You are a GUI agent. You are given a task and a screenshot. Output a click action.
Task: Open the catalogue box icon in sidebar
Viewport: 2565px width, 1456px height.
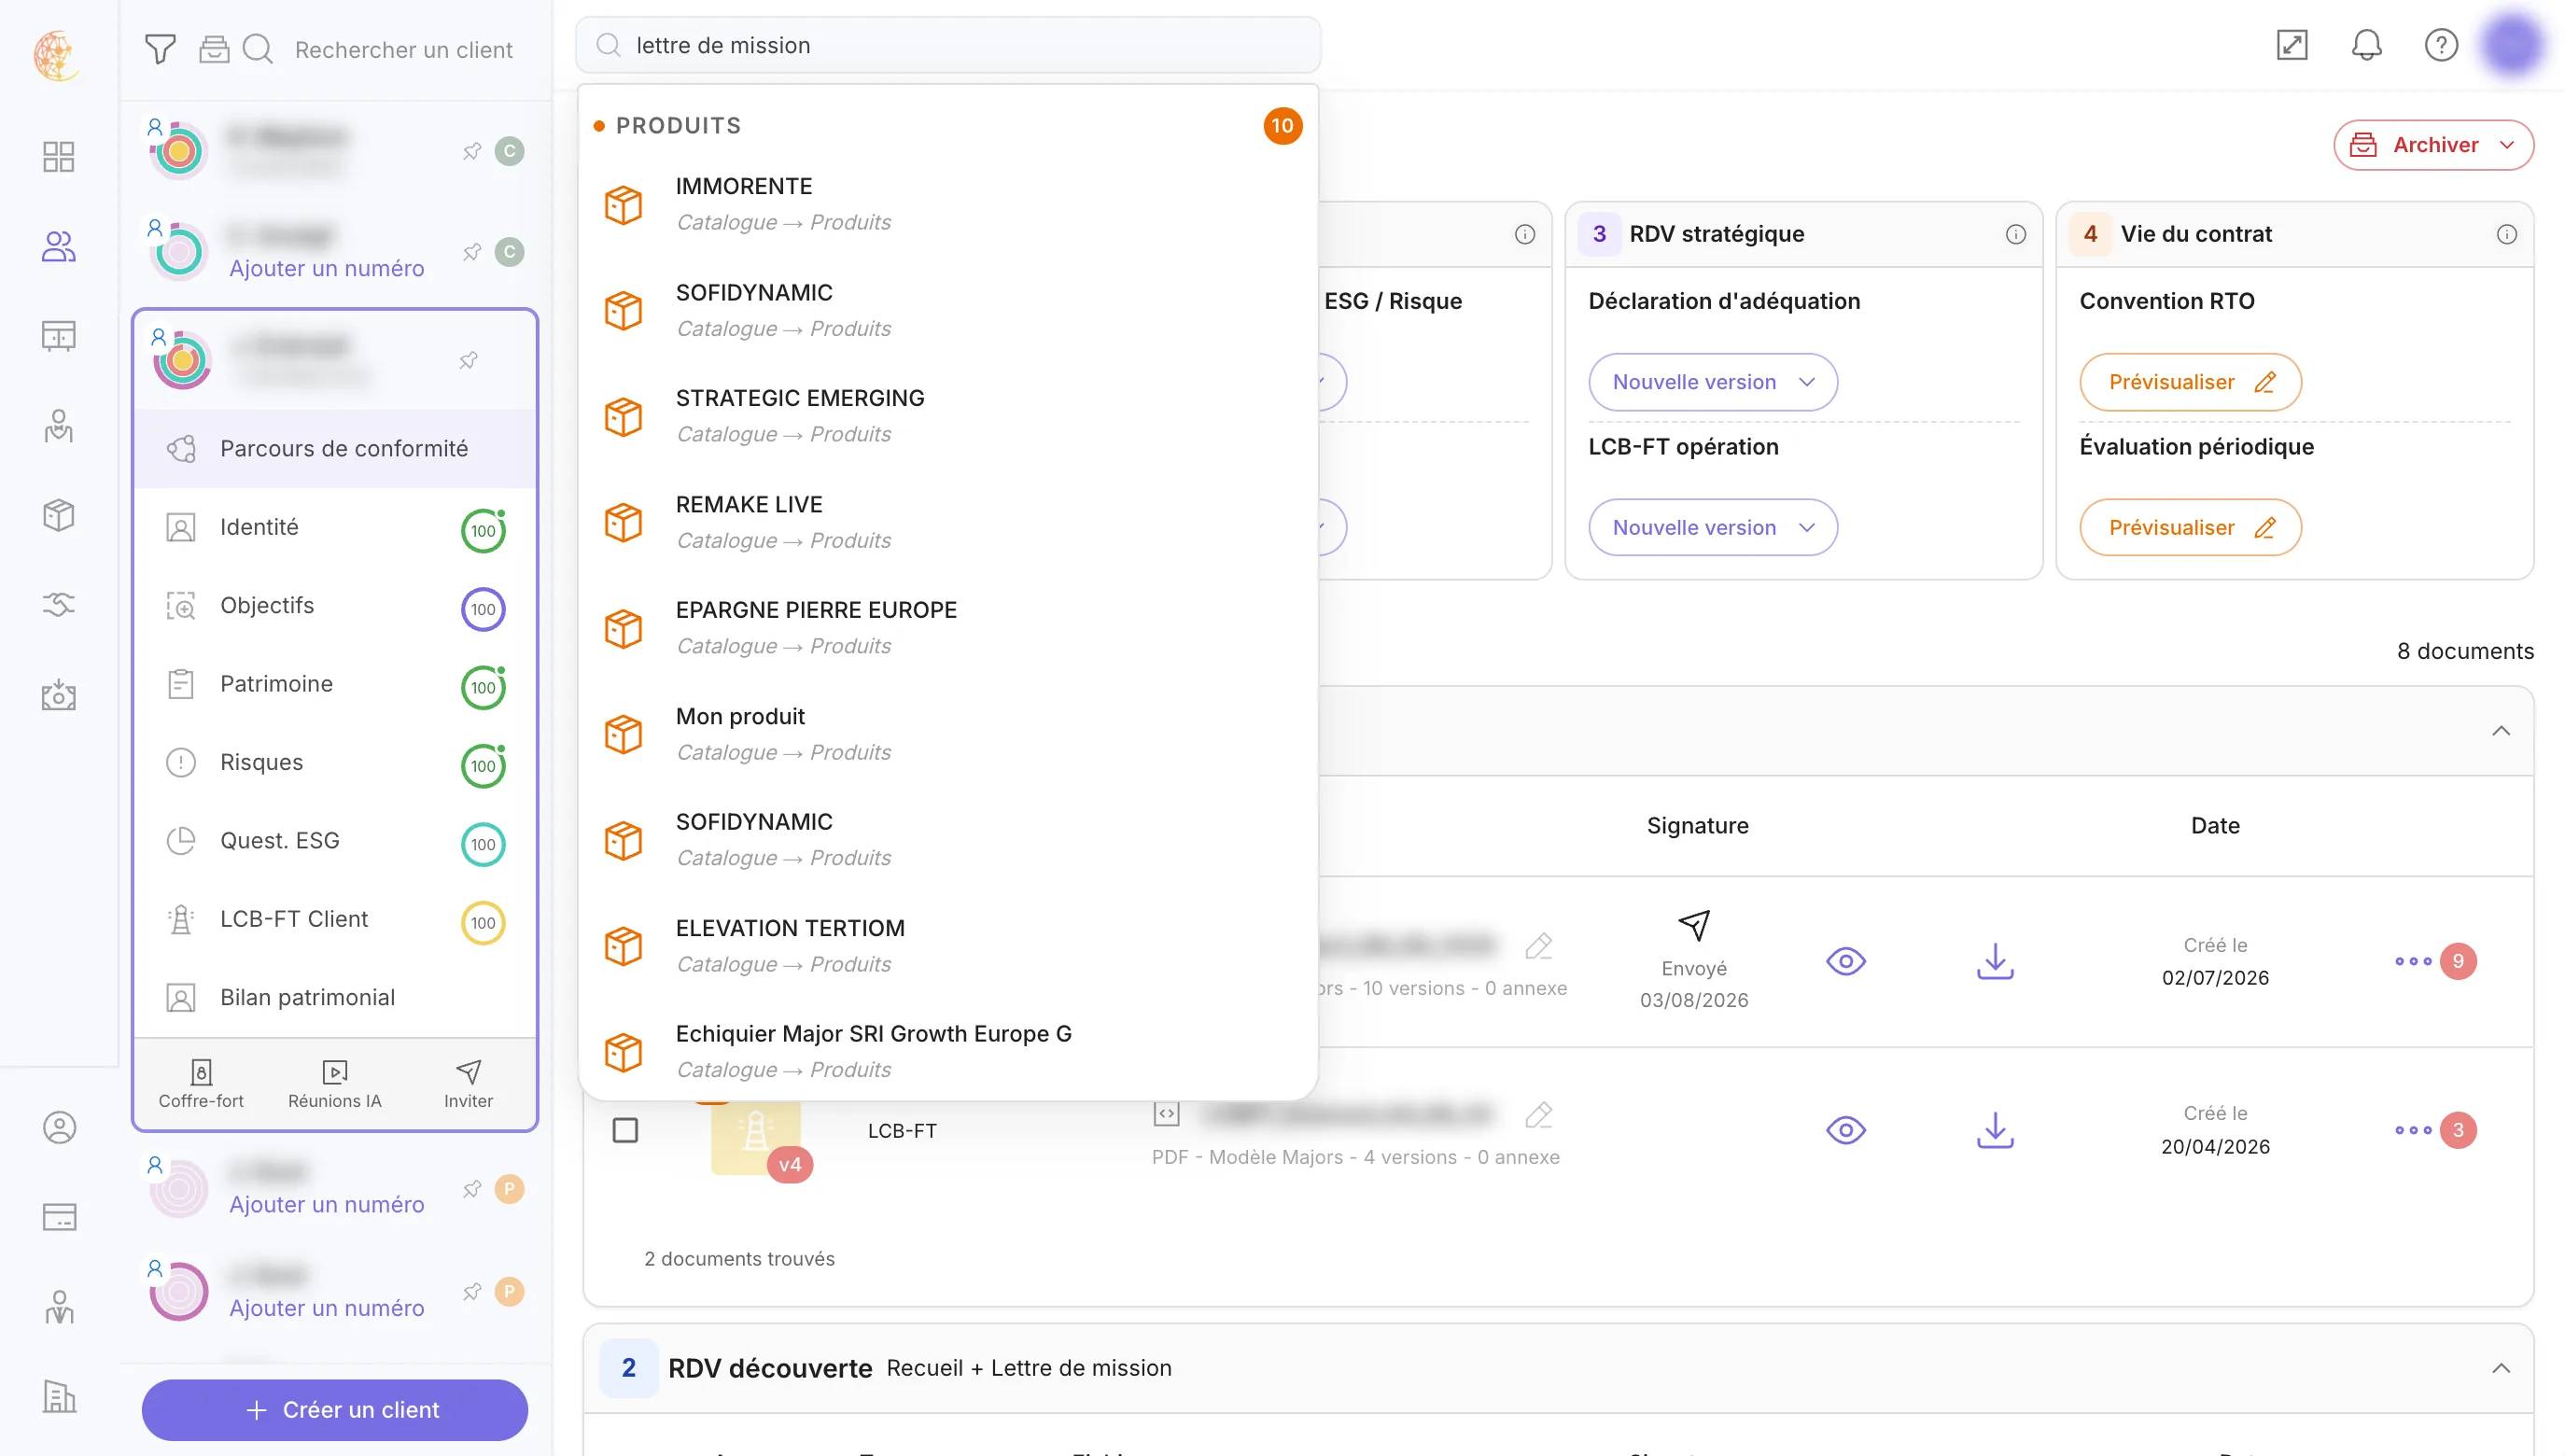58,515
